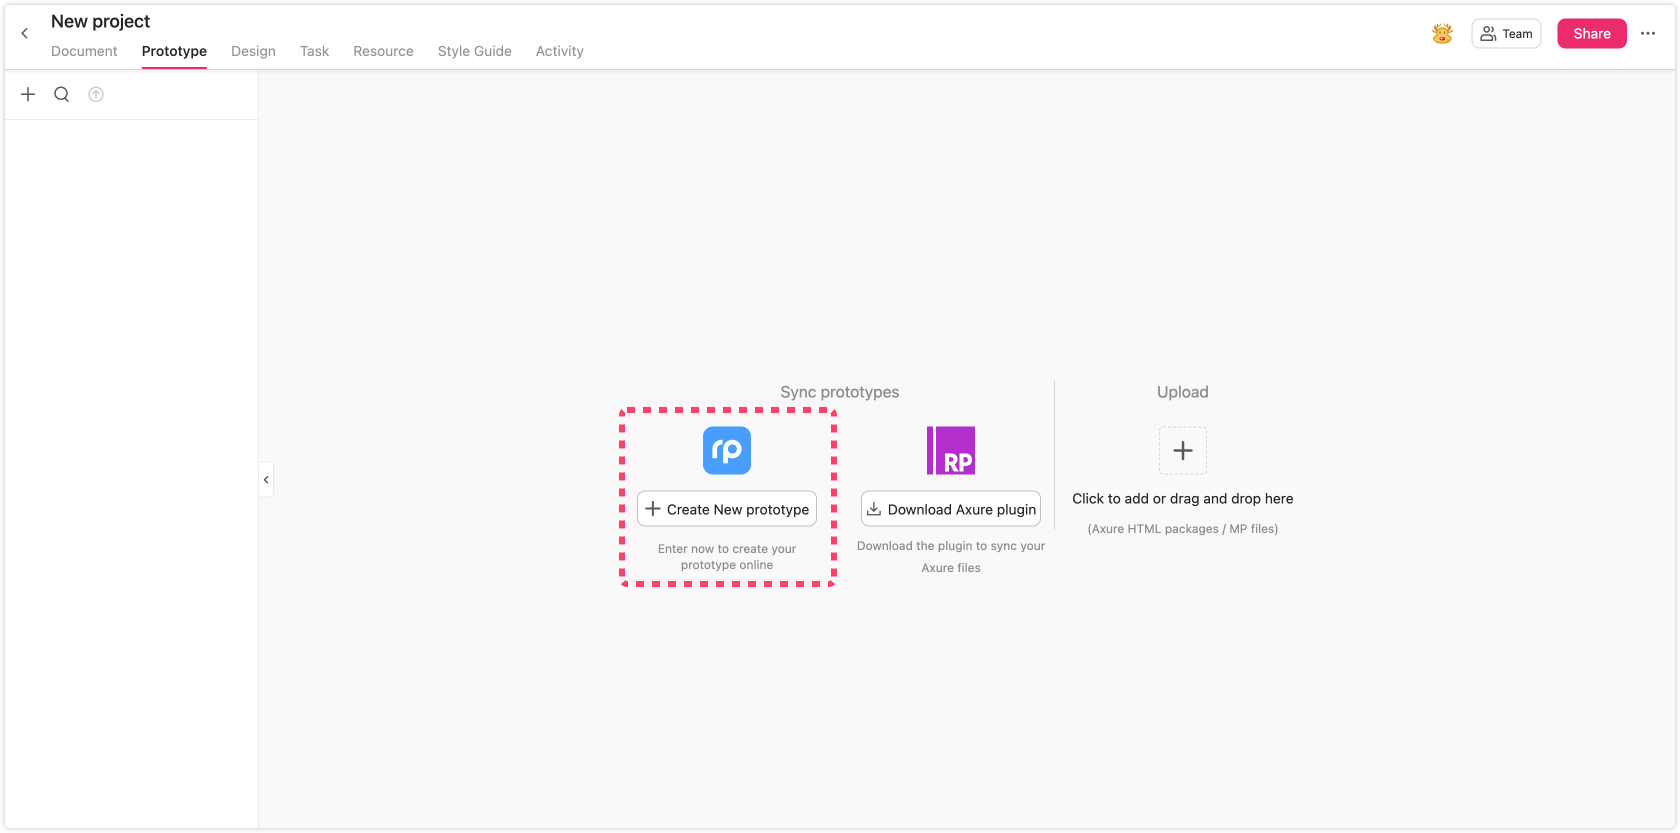This screenshot has height=833, width=1680.
Task: Select the Prototype tab
Action: 174,51
